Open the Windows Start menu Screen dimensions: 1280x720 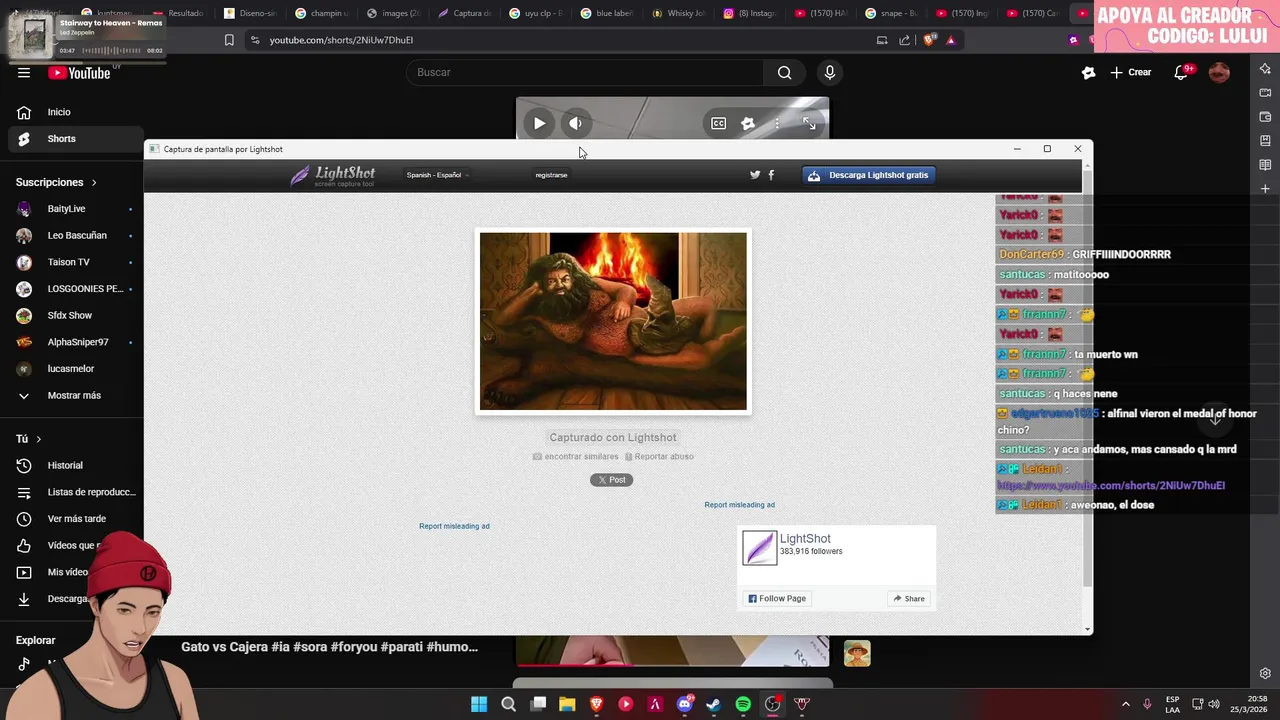tap(479, 704)
